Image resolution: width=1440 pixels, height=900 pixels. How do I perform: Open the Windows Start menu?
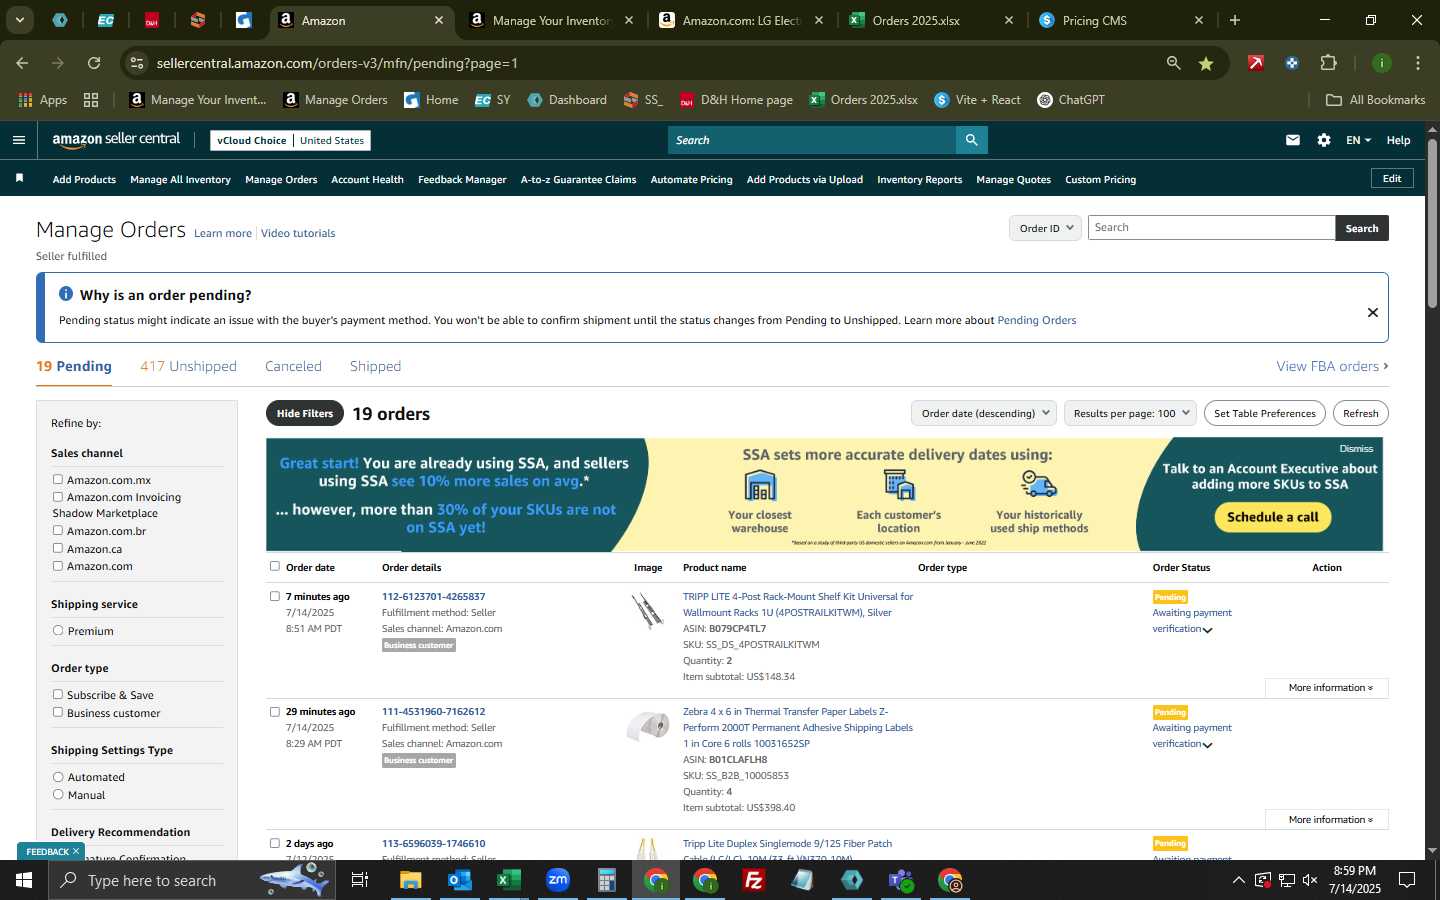click(x=24, y=880)
